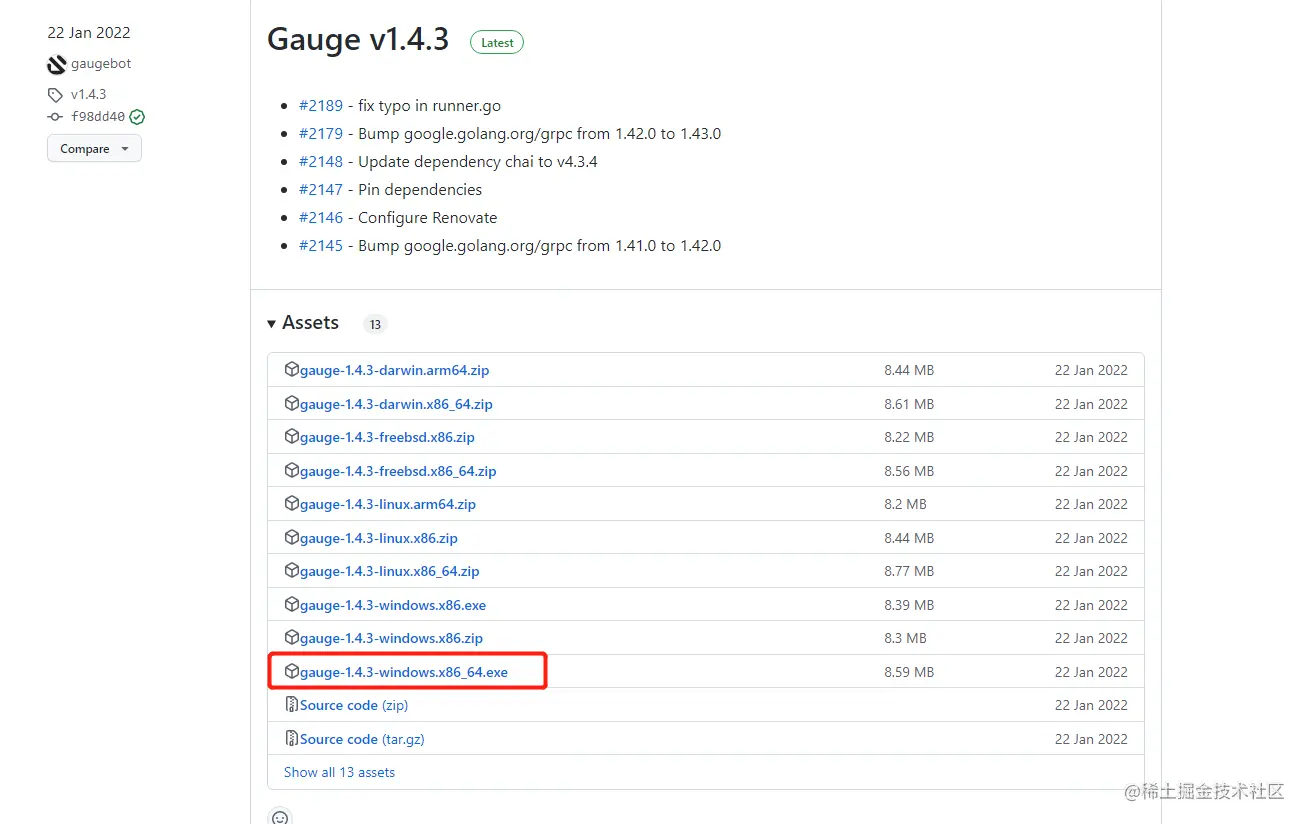
Task: Collapse the Assets section triangle
Action: coord(272,323)
